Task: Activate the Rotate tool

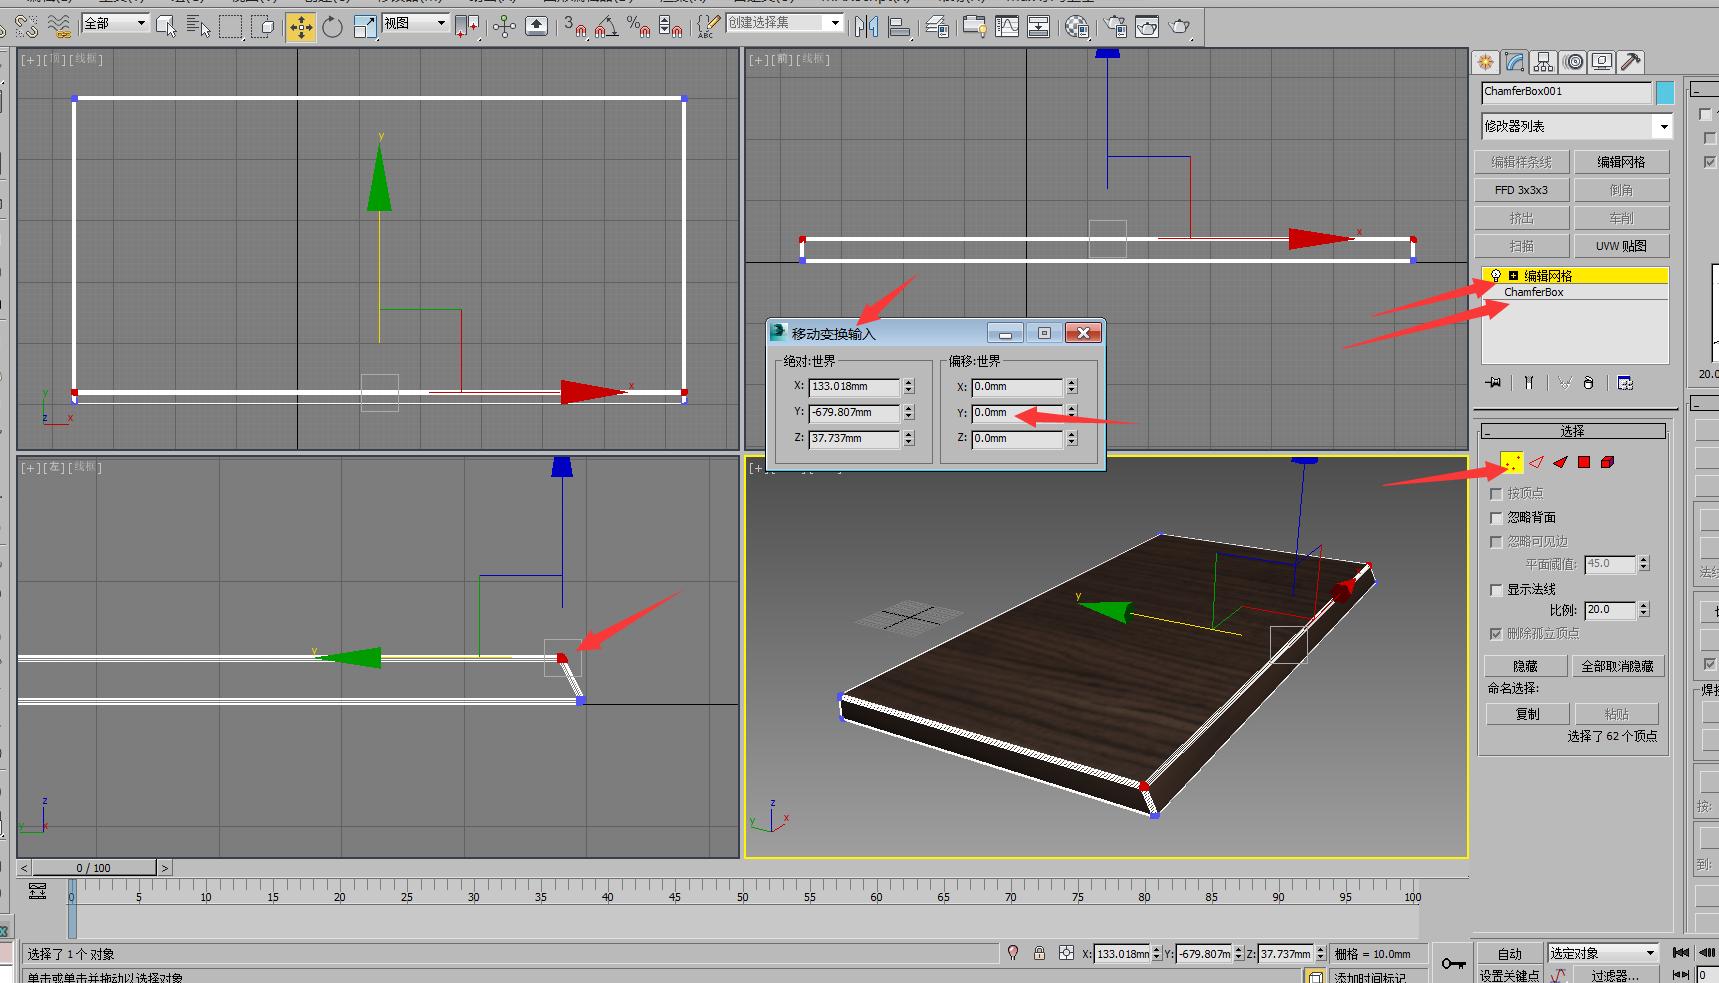Action: (x=333, y=27)
